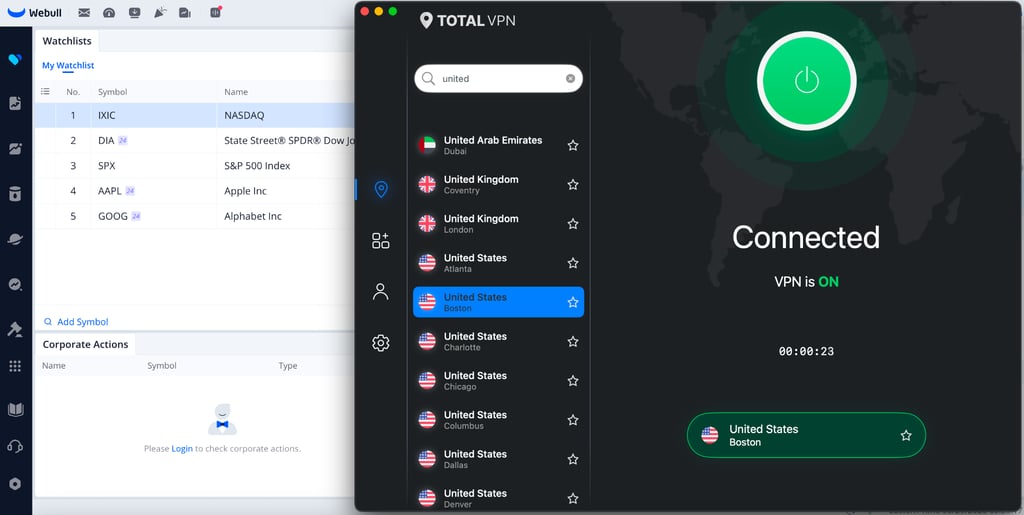Connect to United States Charlotte server

(498, 341)
